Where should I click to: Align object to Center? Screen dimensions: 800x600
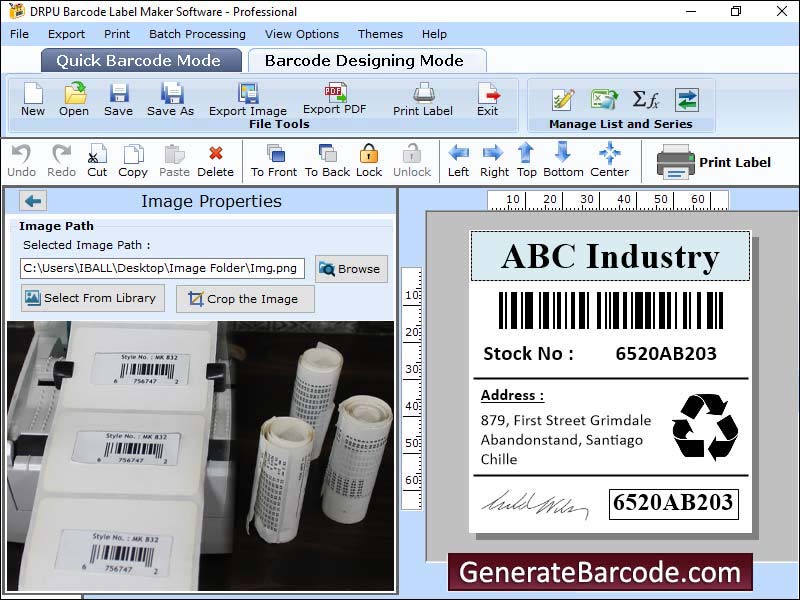tap(609, 160)
